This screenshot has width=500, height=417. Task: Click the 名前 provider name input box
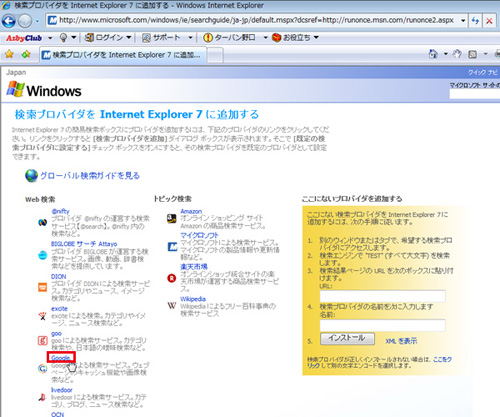coord(383,325)
